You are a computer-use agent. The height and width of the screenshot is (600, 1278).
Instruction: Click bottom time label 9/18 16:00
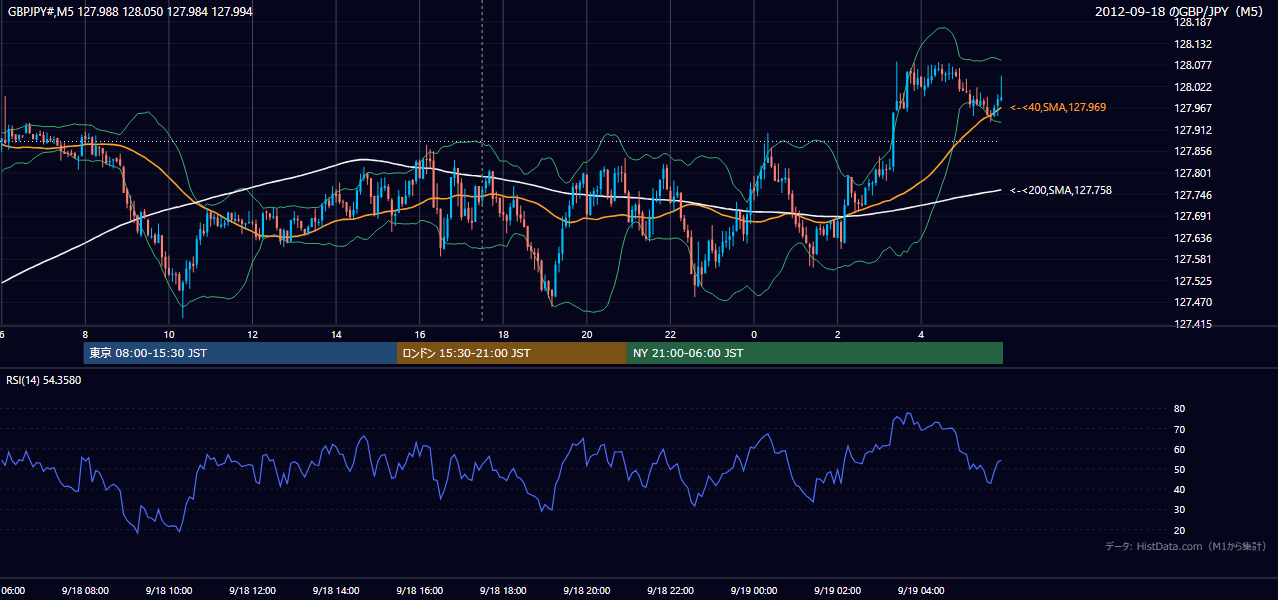pos(419,591)
